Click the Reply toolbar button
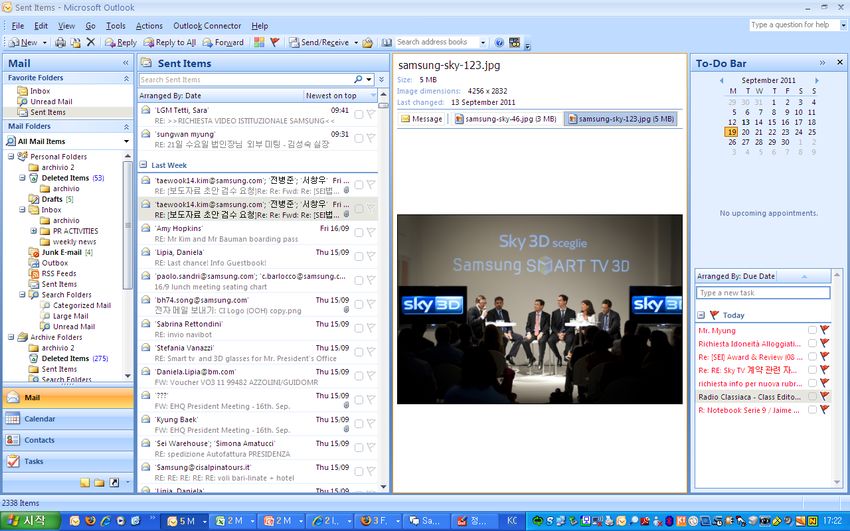The image size is (850, 531). (120, 42)
